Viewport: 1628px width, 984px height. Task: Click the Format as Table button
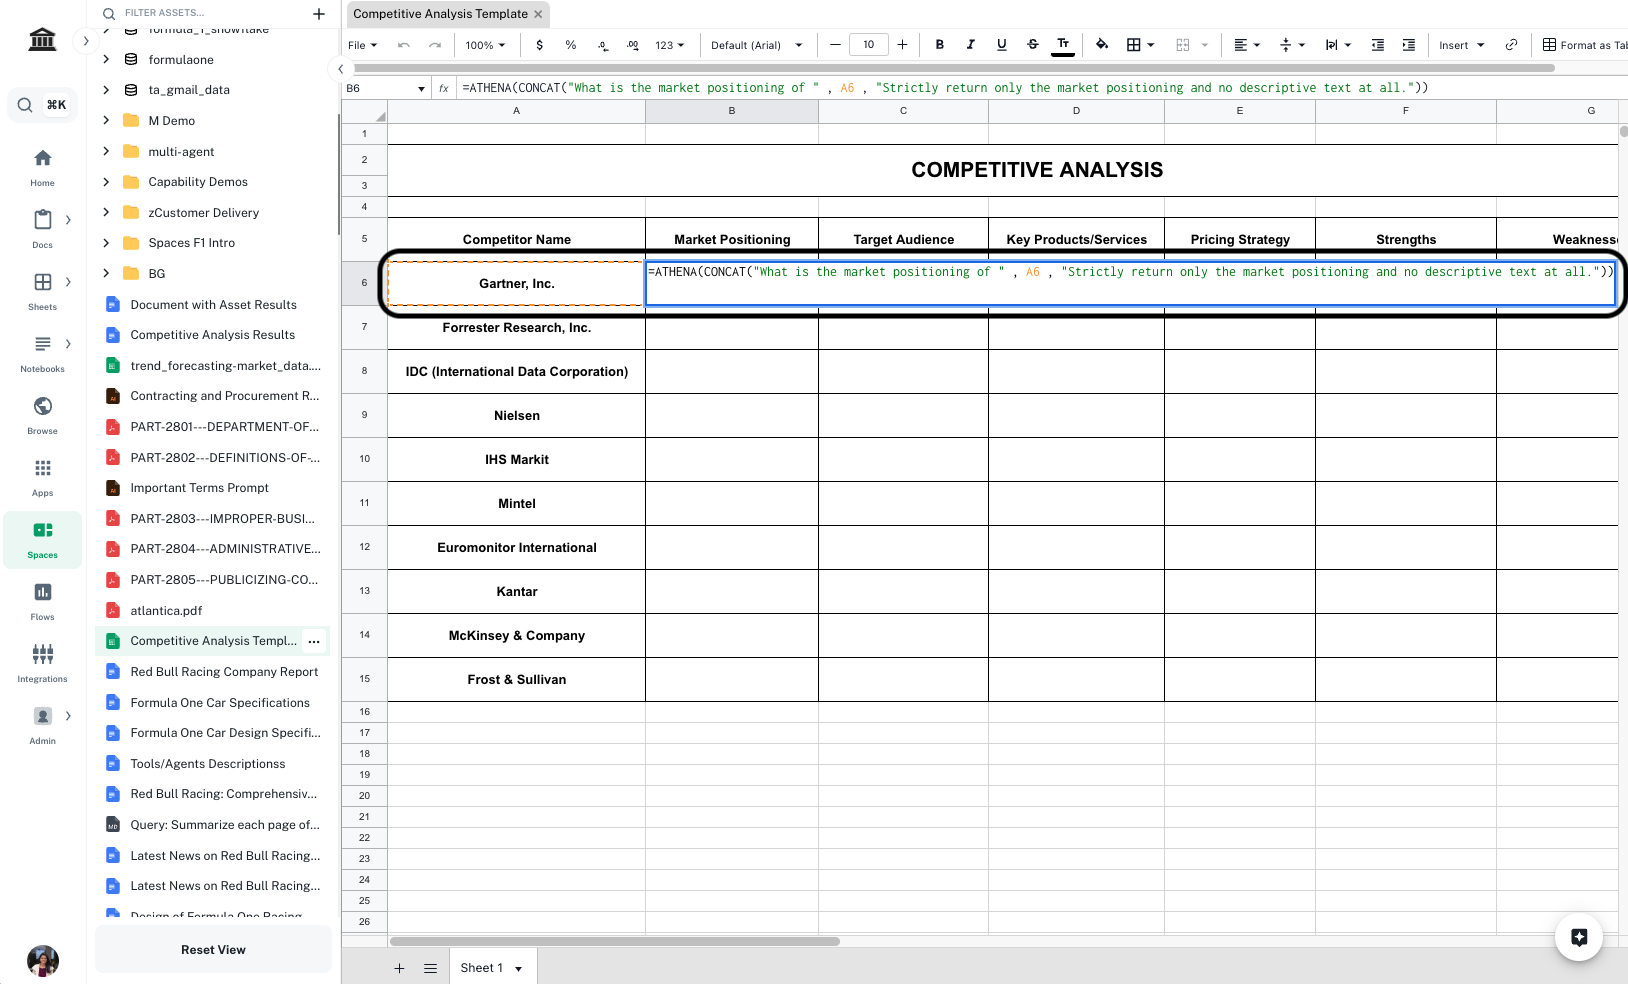tap(1585, 45)
